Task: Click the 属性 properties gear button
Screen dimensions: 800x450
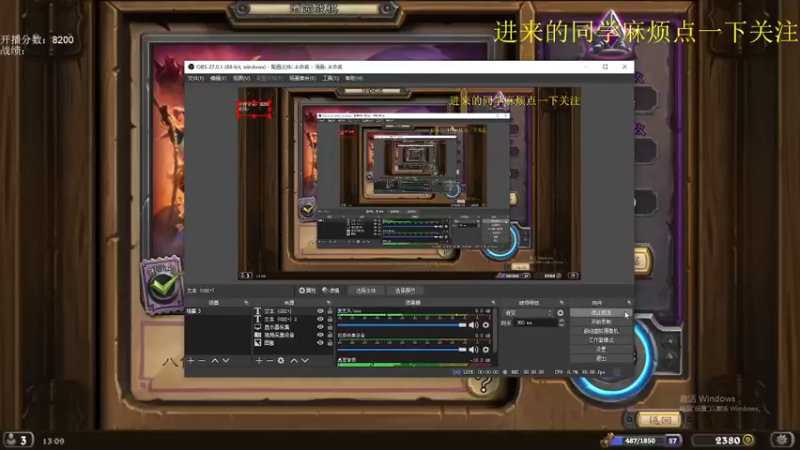Action: tap(307, 290)
